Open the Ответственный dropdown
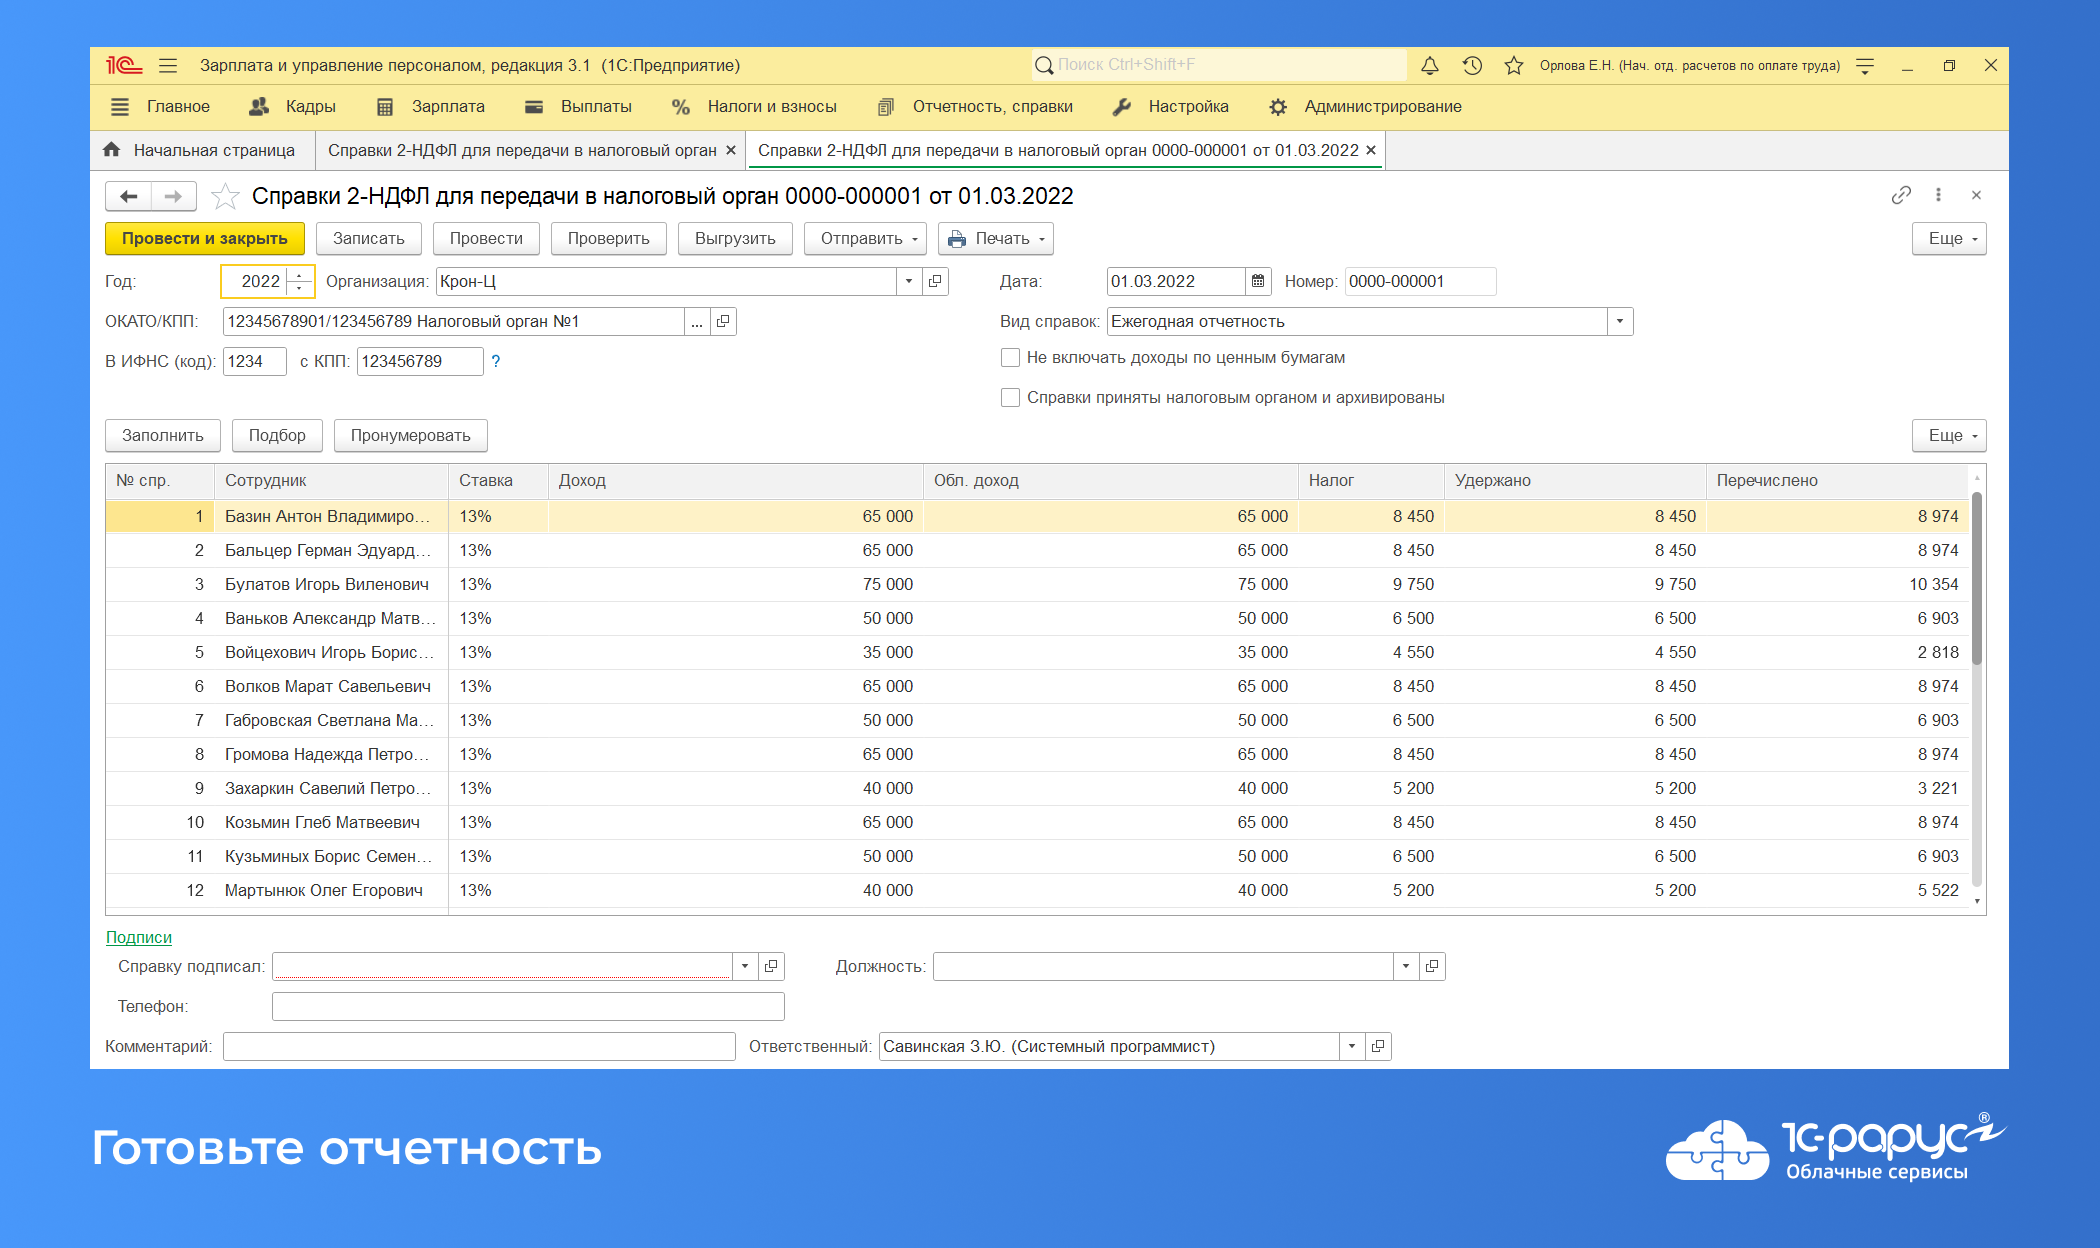This screenshot has width=2100, height=1248. [1352, 1046]
